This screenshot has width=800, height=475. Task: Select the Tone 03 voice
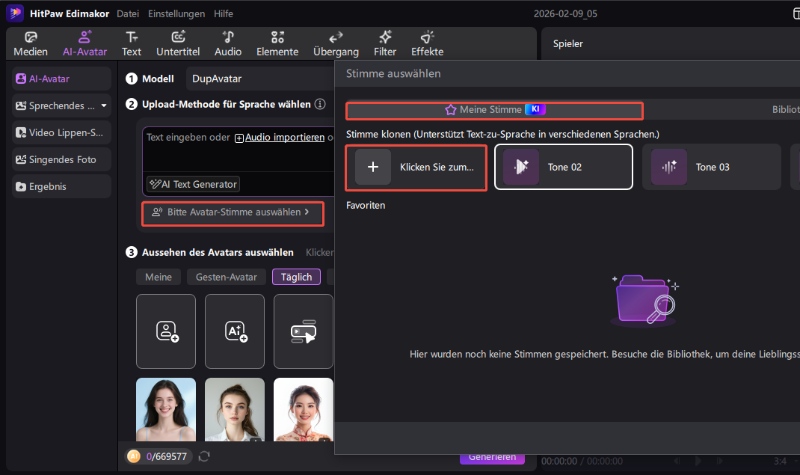[712, 167]
